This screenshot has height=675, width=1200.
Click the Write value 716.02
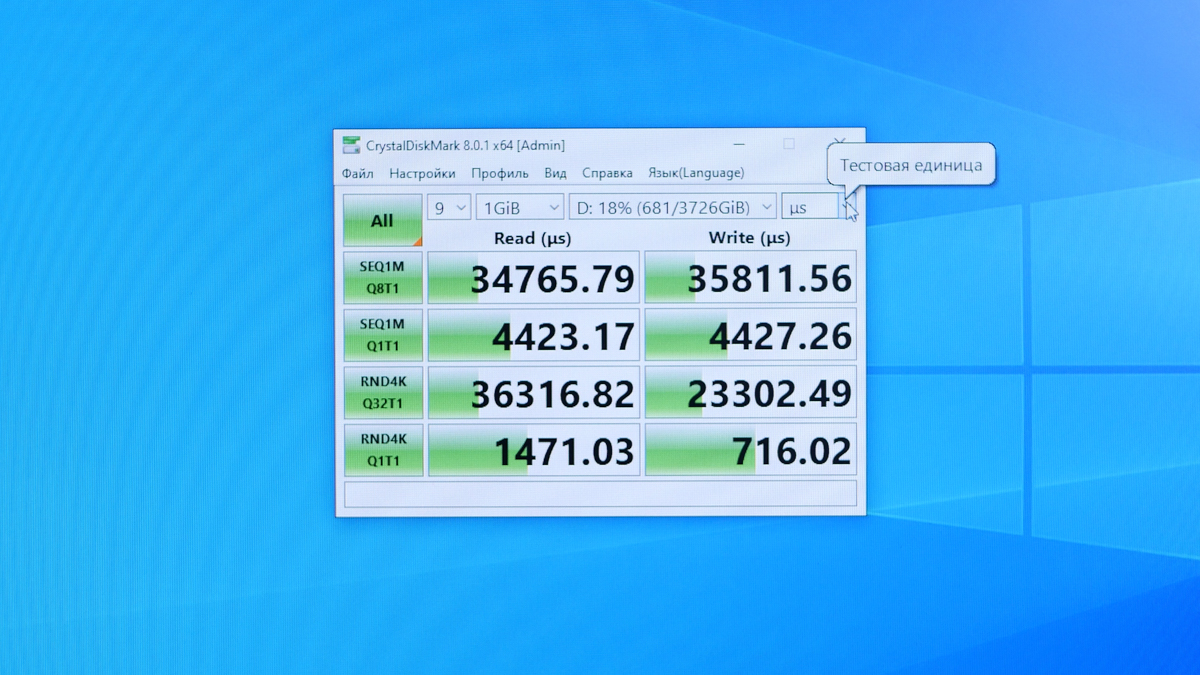(x=751, y=450)
